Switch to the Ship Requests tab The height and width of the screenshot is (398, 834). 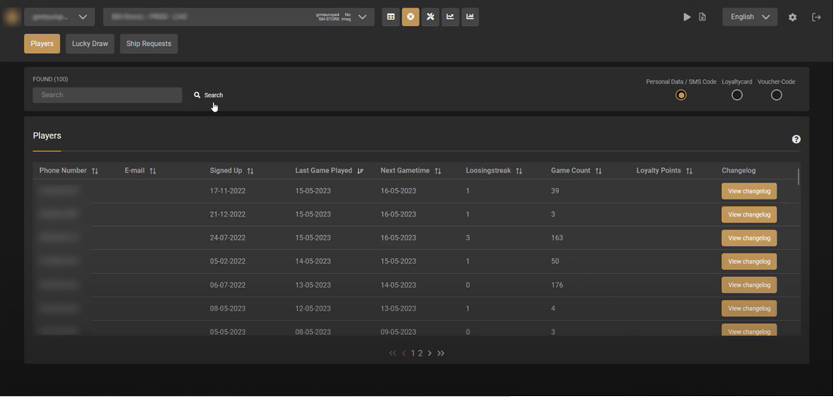coord(149,44)
